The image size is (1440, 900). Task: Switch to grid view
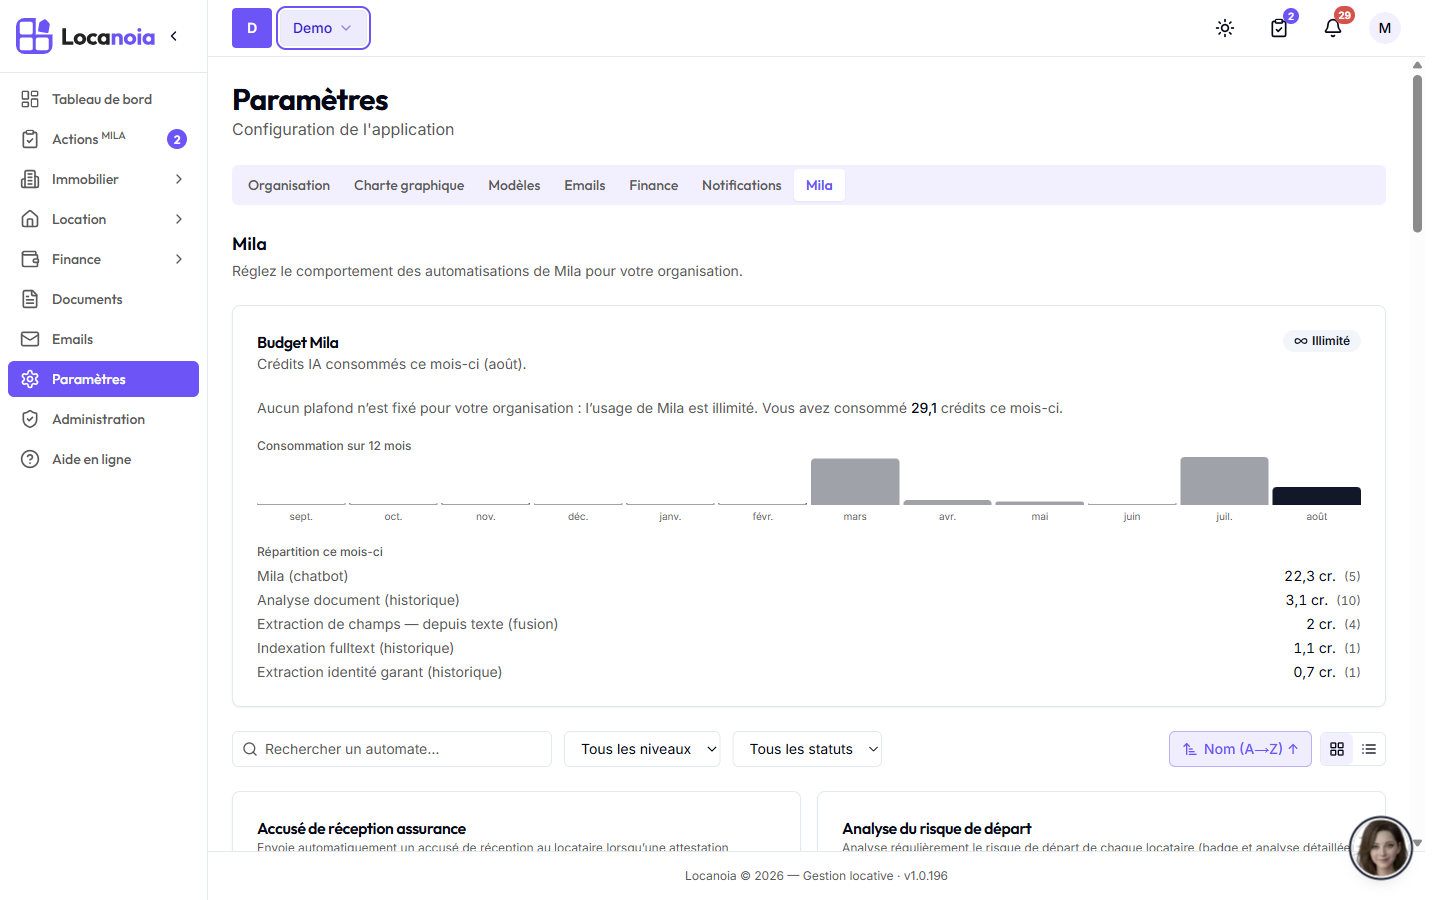(1337, 749)
